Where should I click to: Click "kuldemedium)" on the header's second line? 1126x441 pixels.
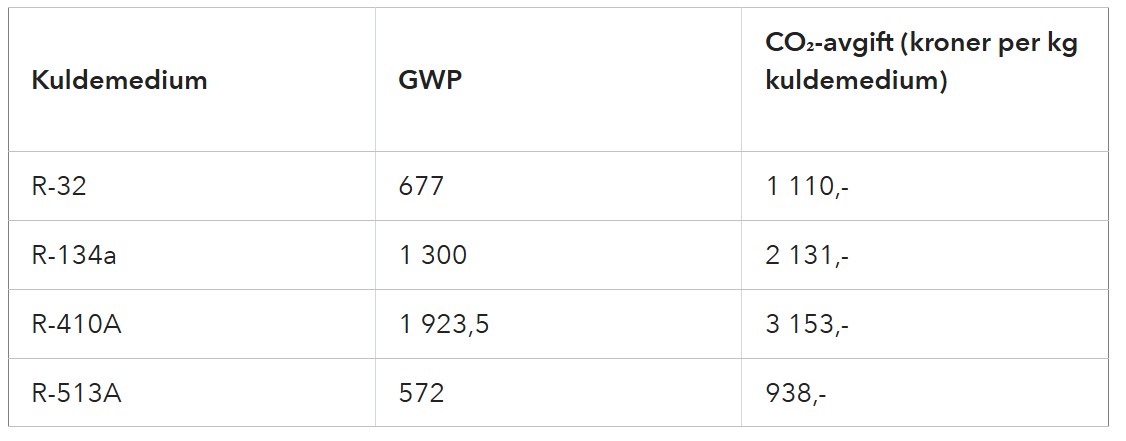856,81
